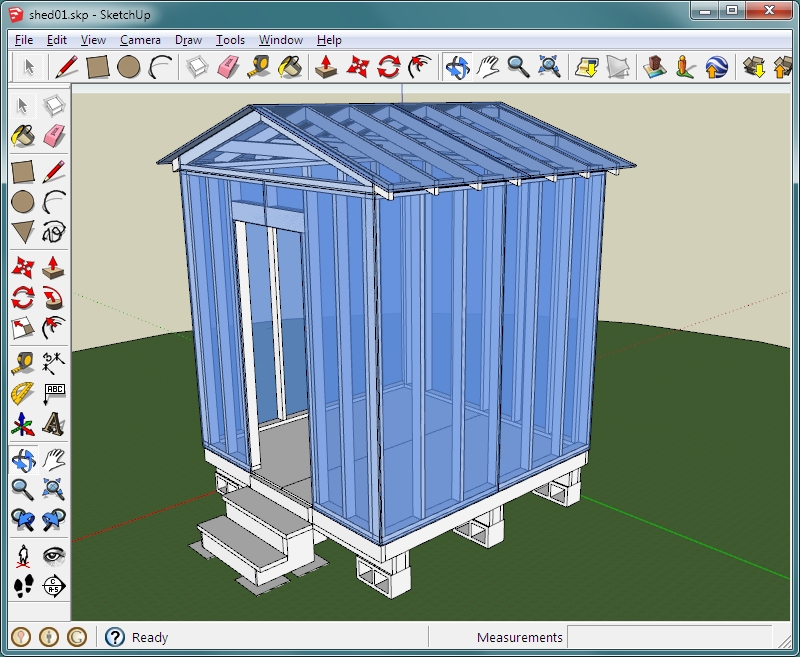Pick Tape Measure in the horizontal toolbar
Screen dimensions: 800x657
coord(259,67)
